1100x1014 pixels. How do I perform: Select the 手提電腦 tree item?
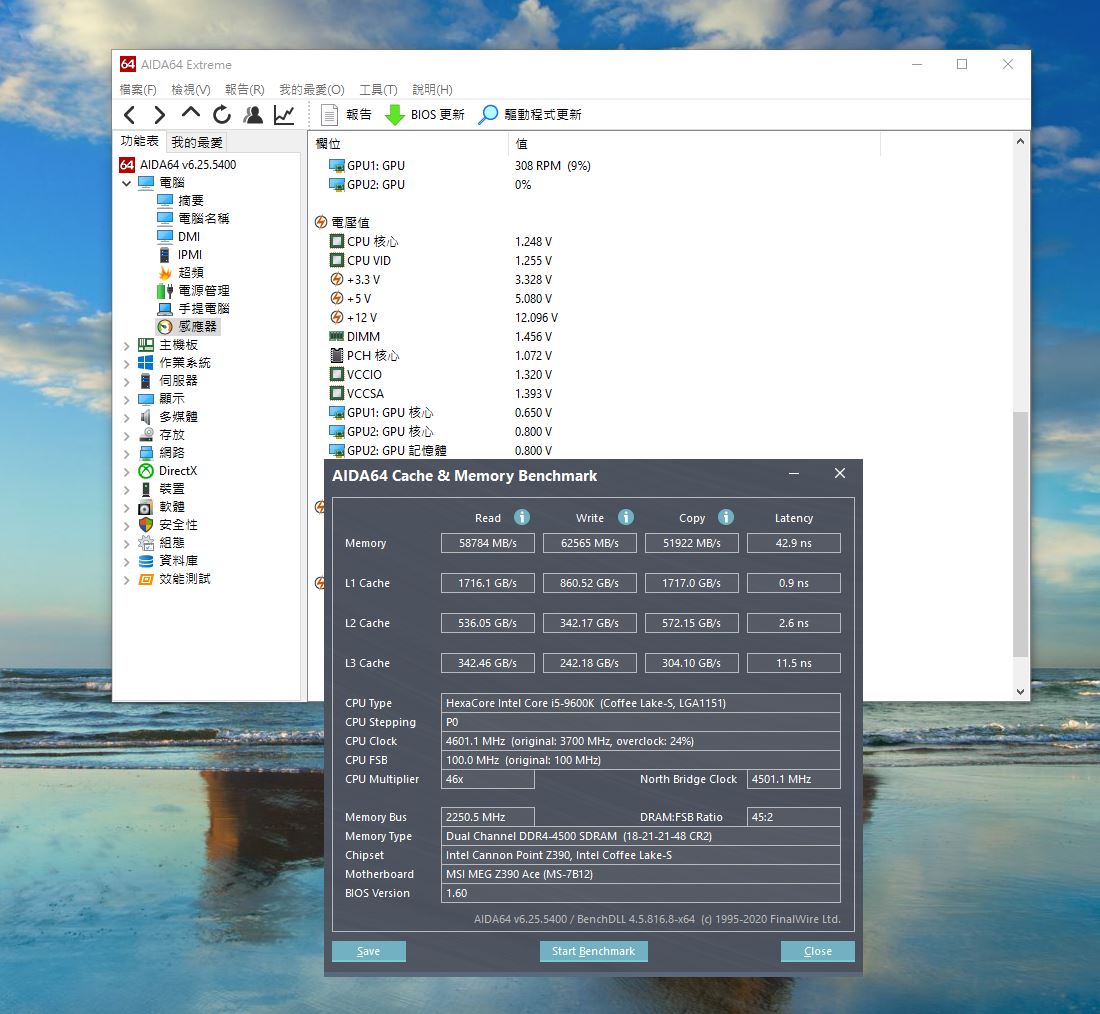pyautogui.click(x=193, y=309)
